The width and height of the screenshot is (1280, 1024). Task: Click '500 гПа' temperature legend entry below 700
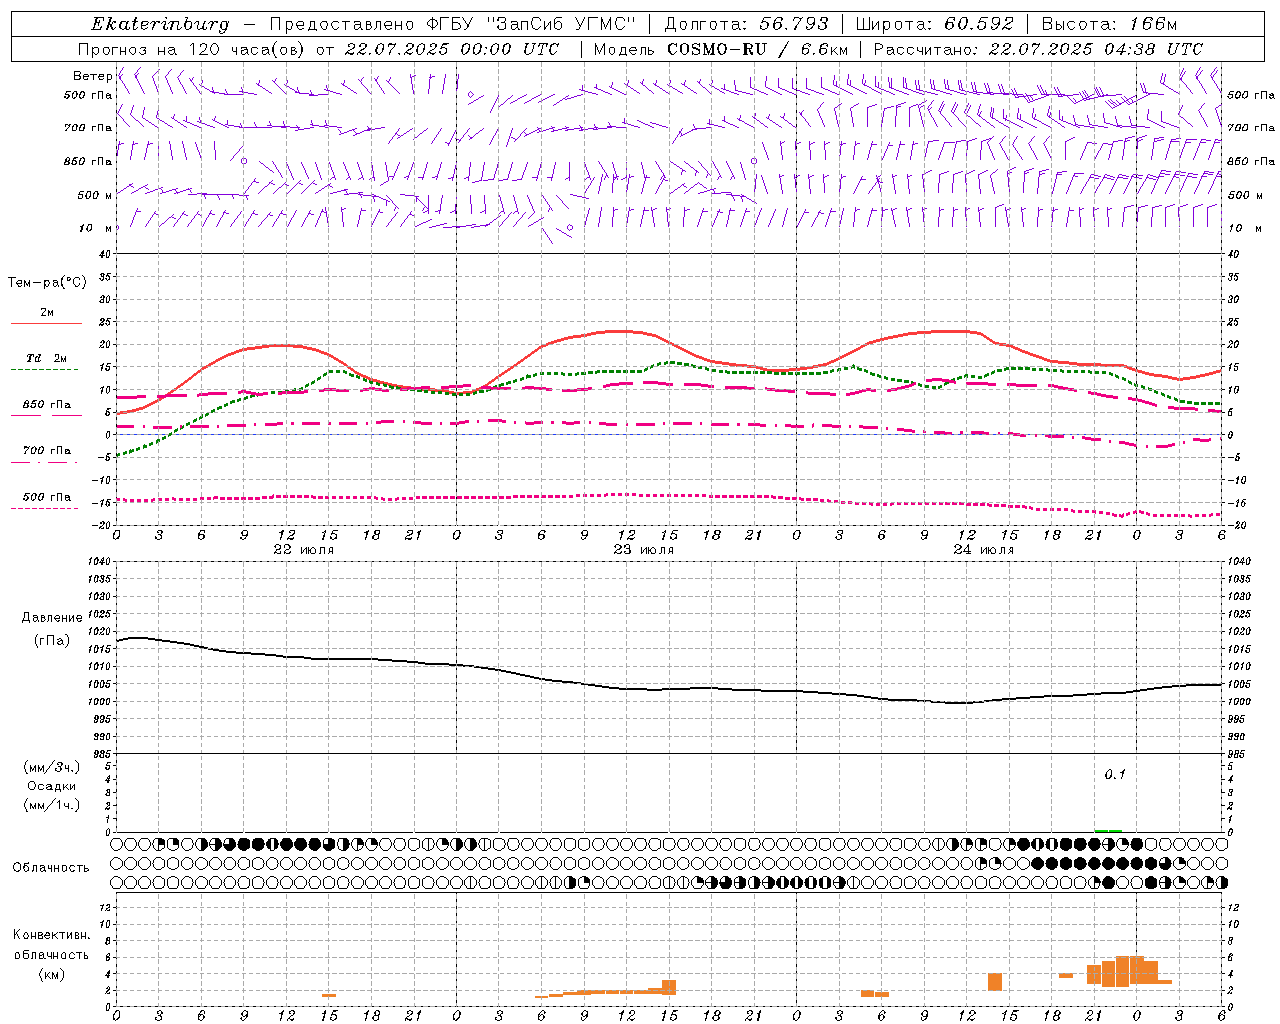[x=47, y=497]
